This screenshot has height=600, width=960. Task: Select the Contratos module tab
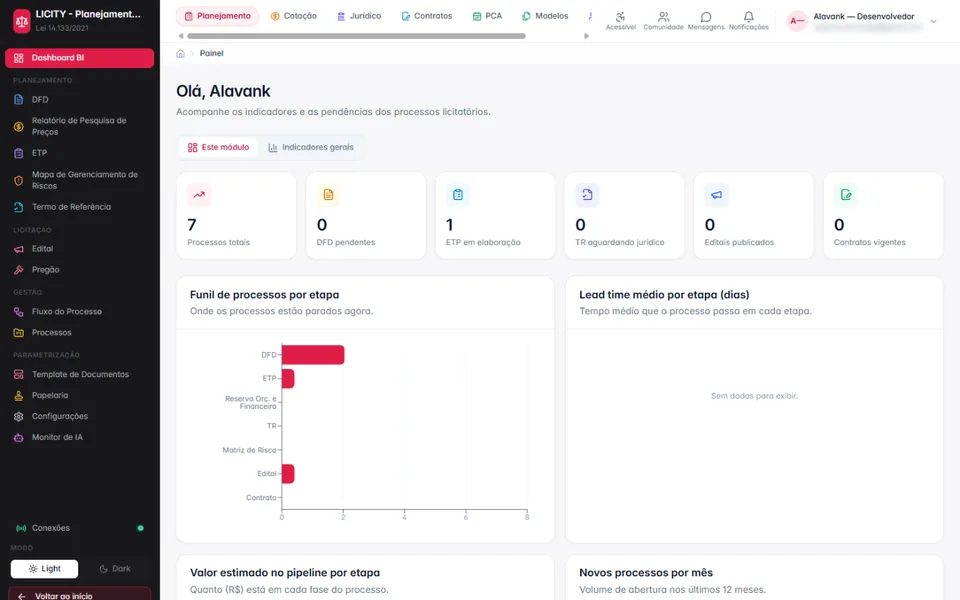pyautogui.click(x=427, y=16)
